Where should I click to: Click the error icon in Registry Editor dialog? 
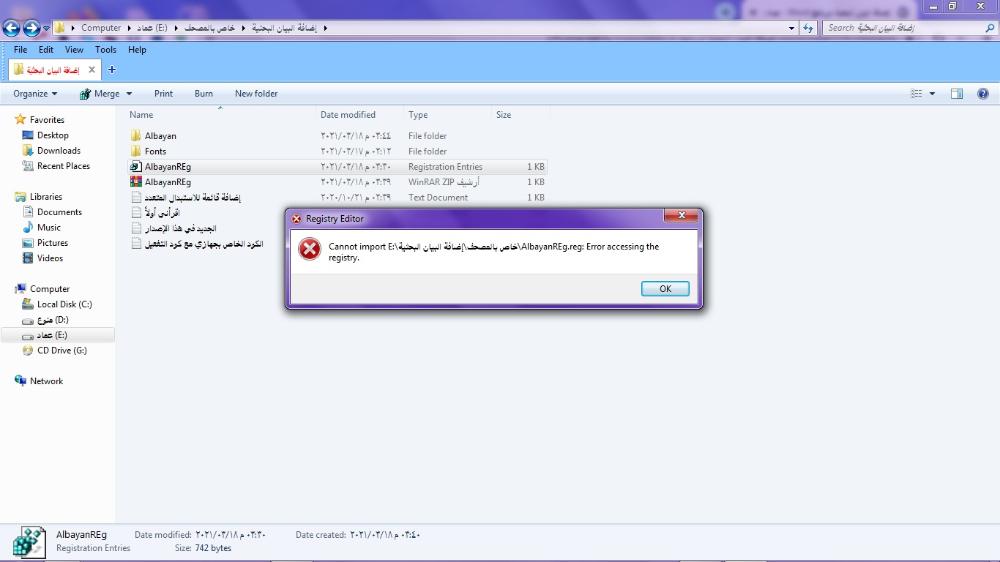[x=310, y=249]
